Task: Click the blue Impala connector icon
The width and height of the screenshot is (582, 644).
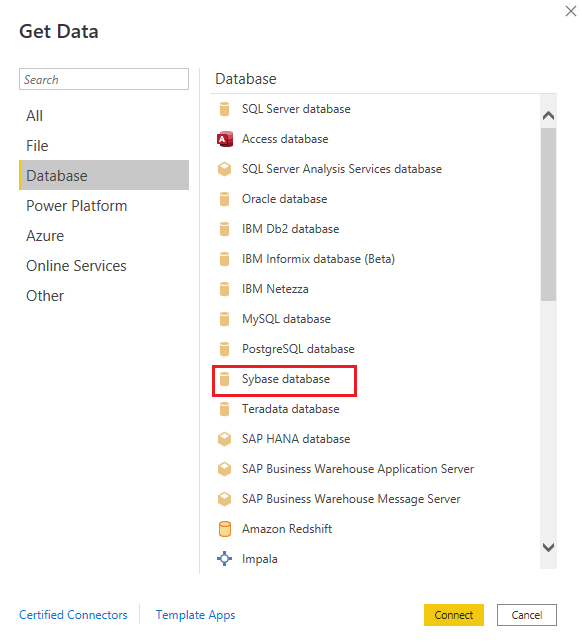Action: pyautogui.click(x=224, y=559)
